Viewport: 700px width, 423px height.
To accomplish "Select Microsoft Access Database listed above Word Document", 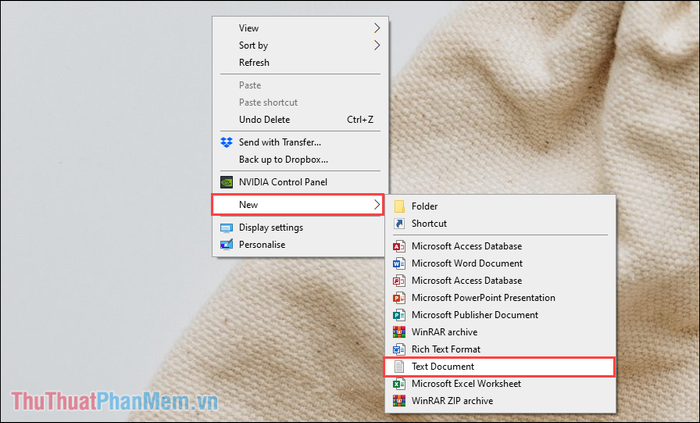I will coord(467,246).
